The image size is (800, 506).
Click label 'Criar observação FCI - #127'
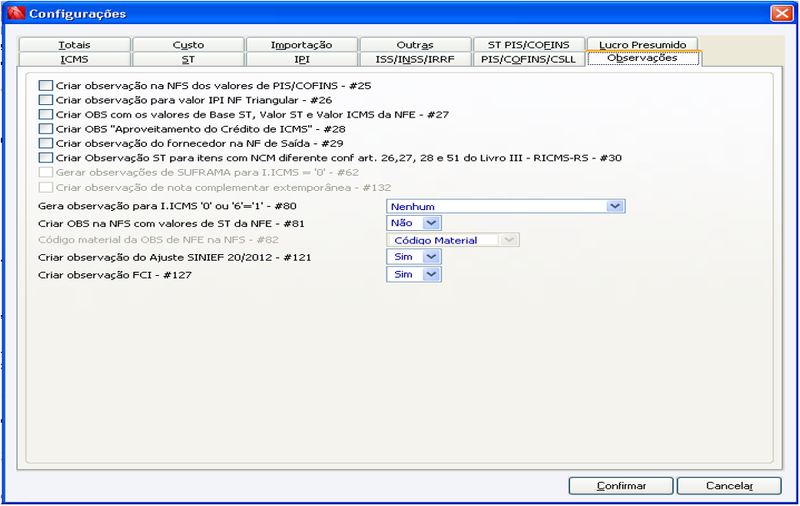click(x=115, y=275)
